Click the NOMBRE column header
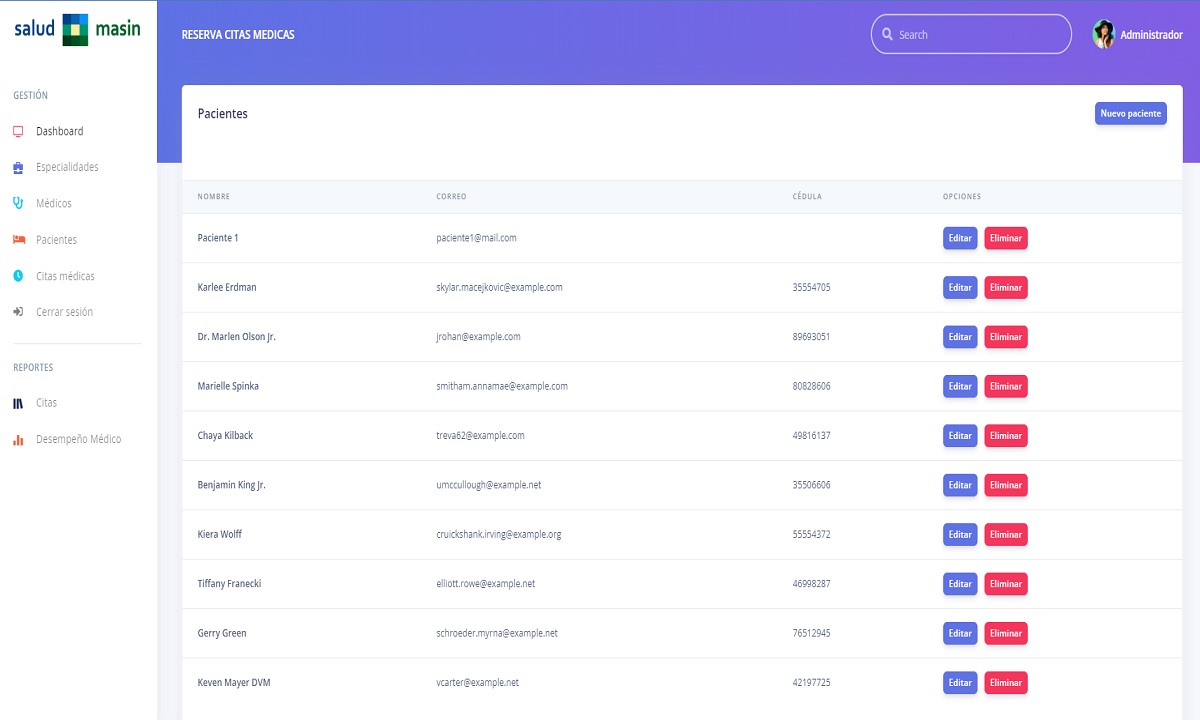Image resolution: width=1200 pixels, height=720 pixels. pos(214,197)
